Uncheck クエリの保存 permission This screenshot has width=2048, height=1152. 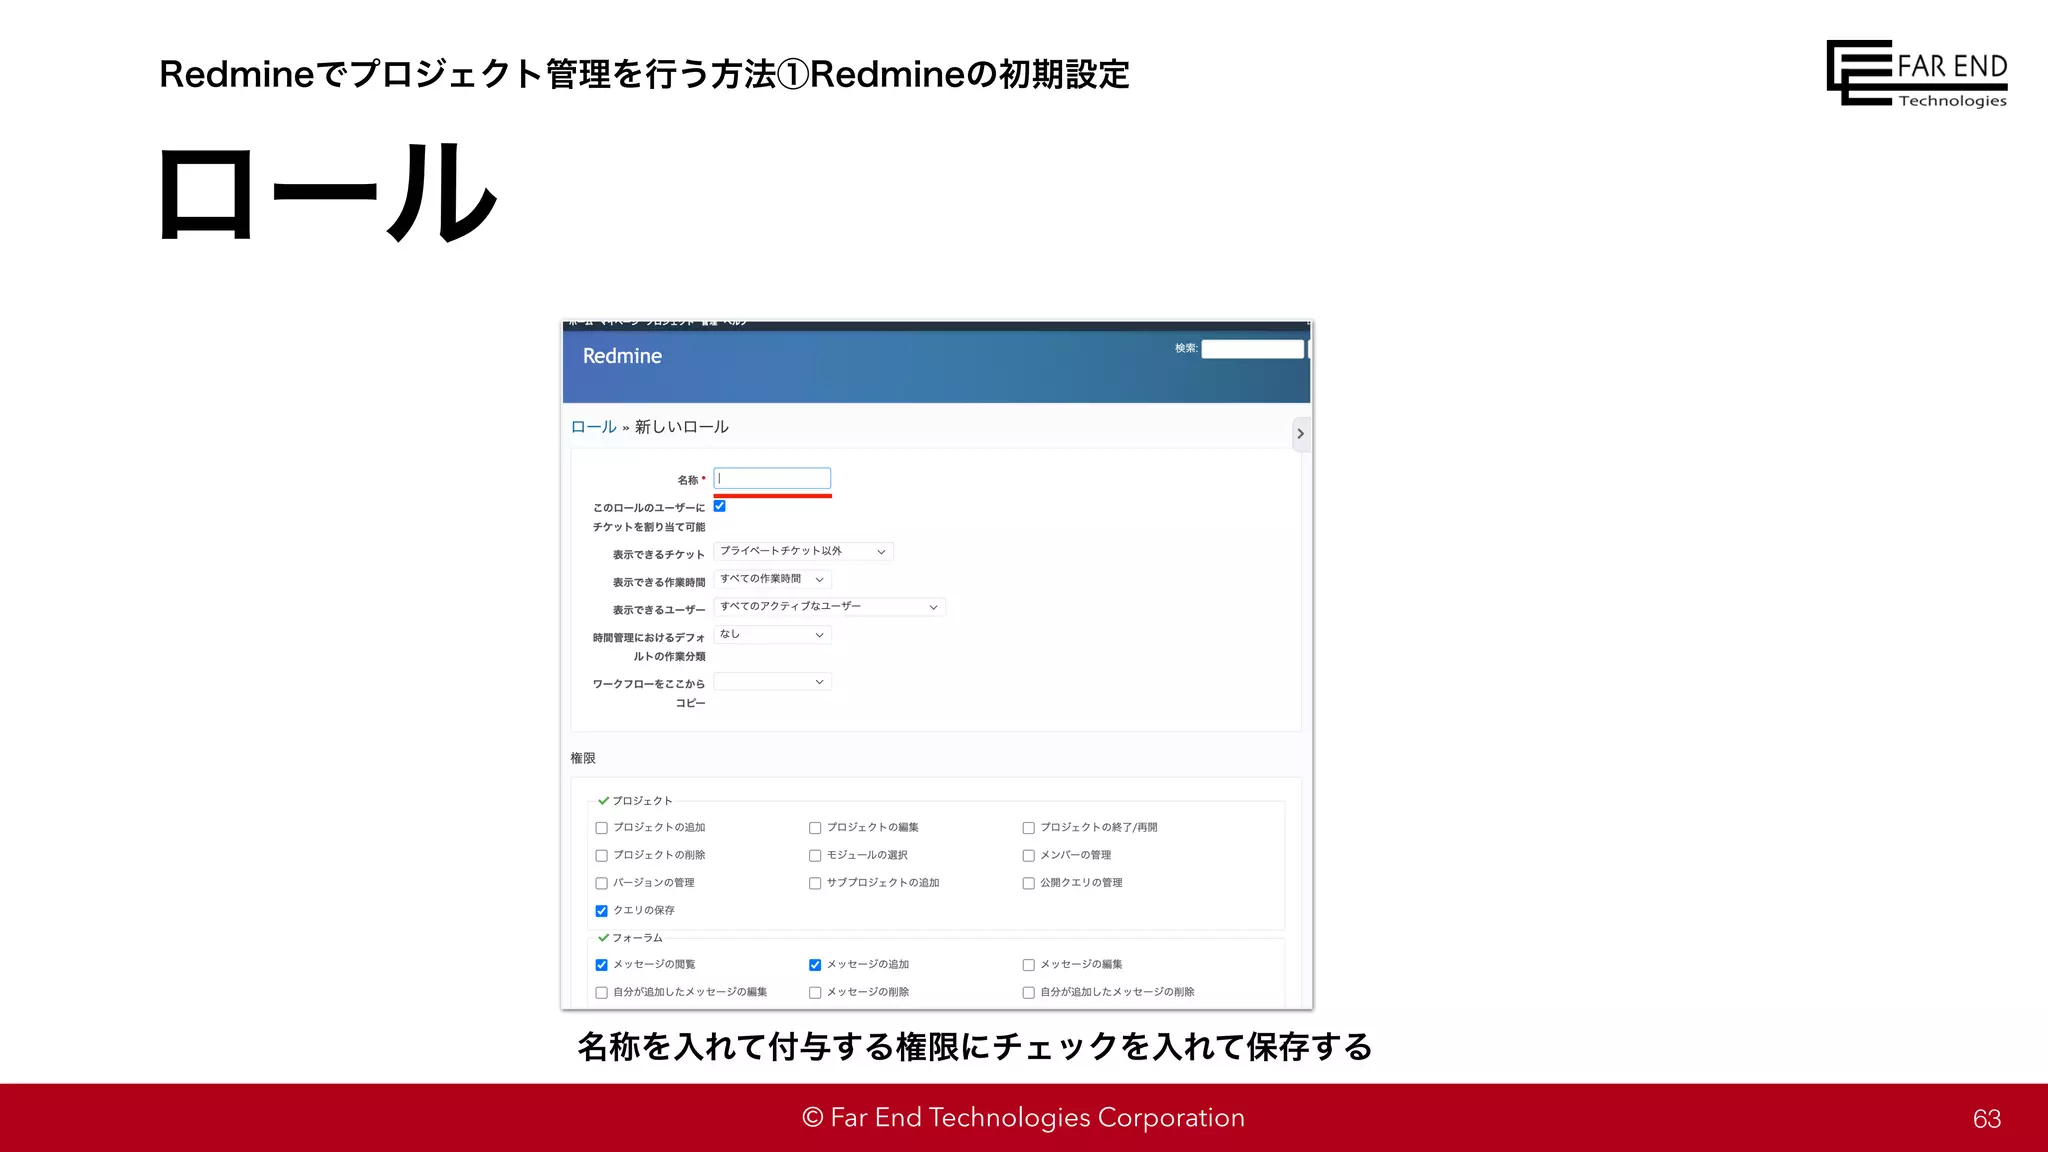pyautogui.click(x=601, y=911)
